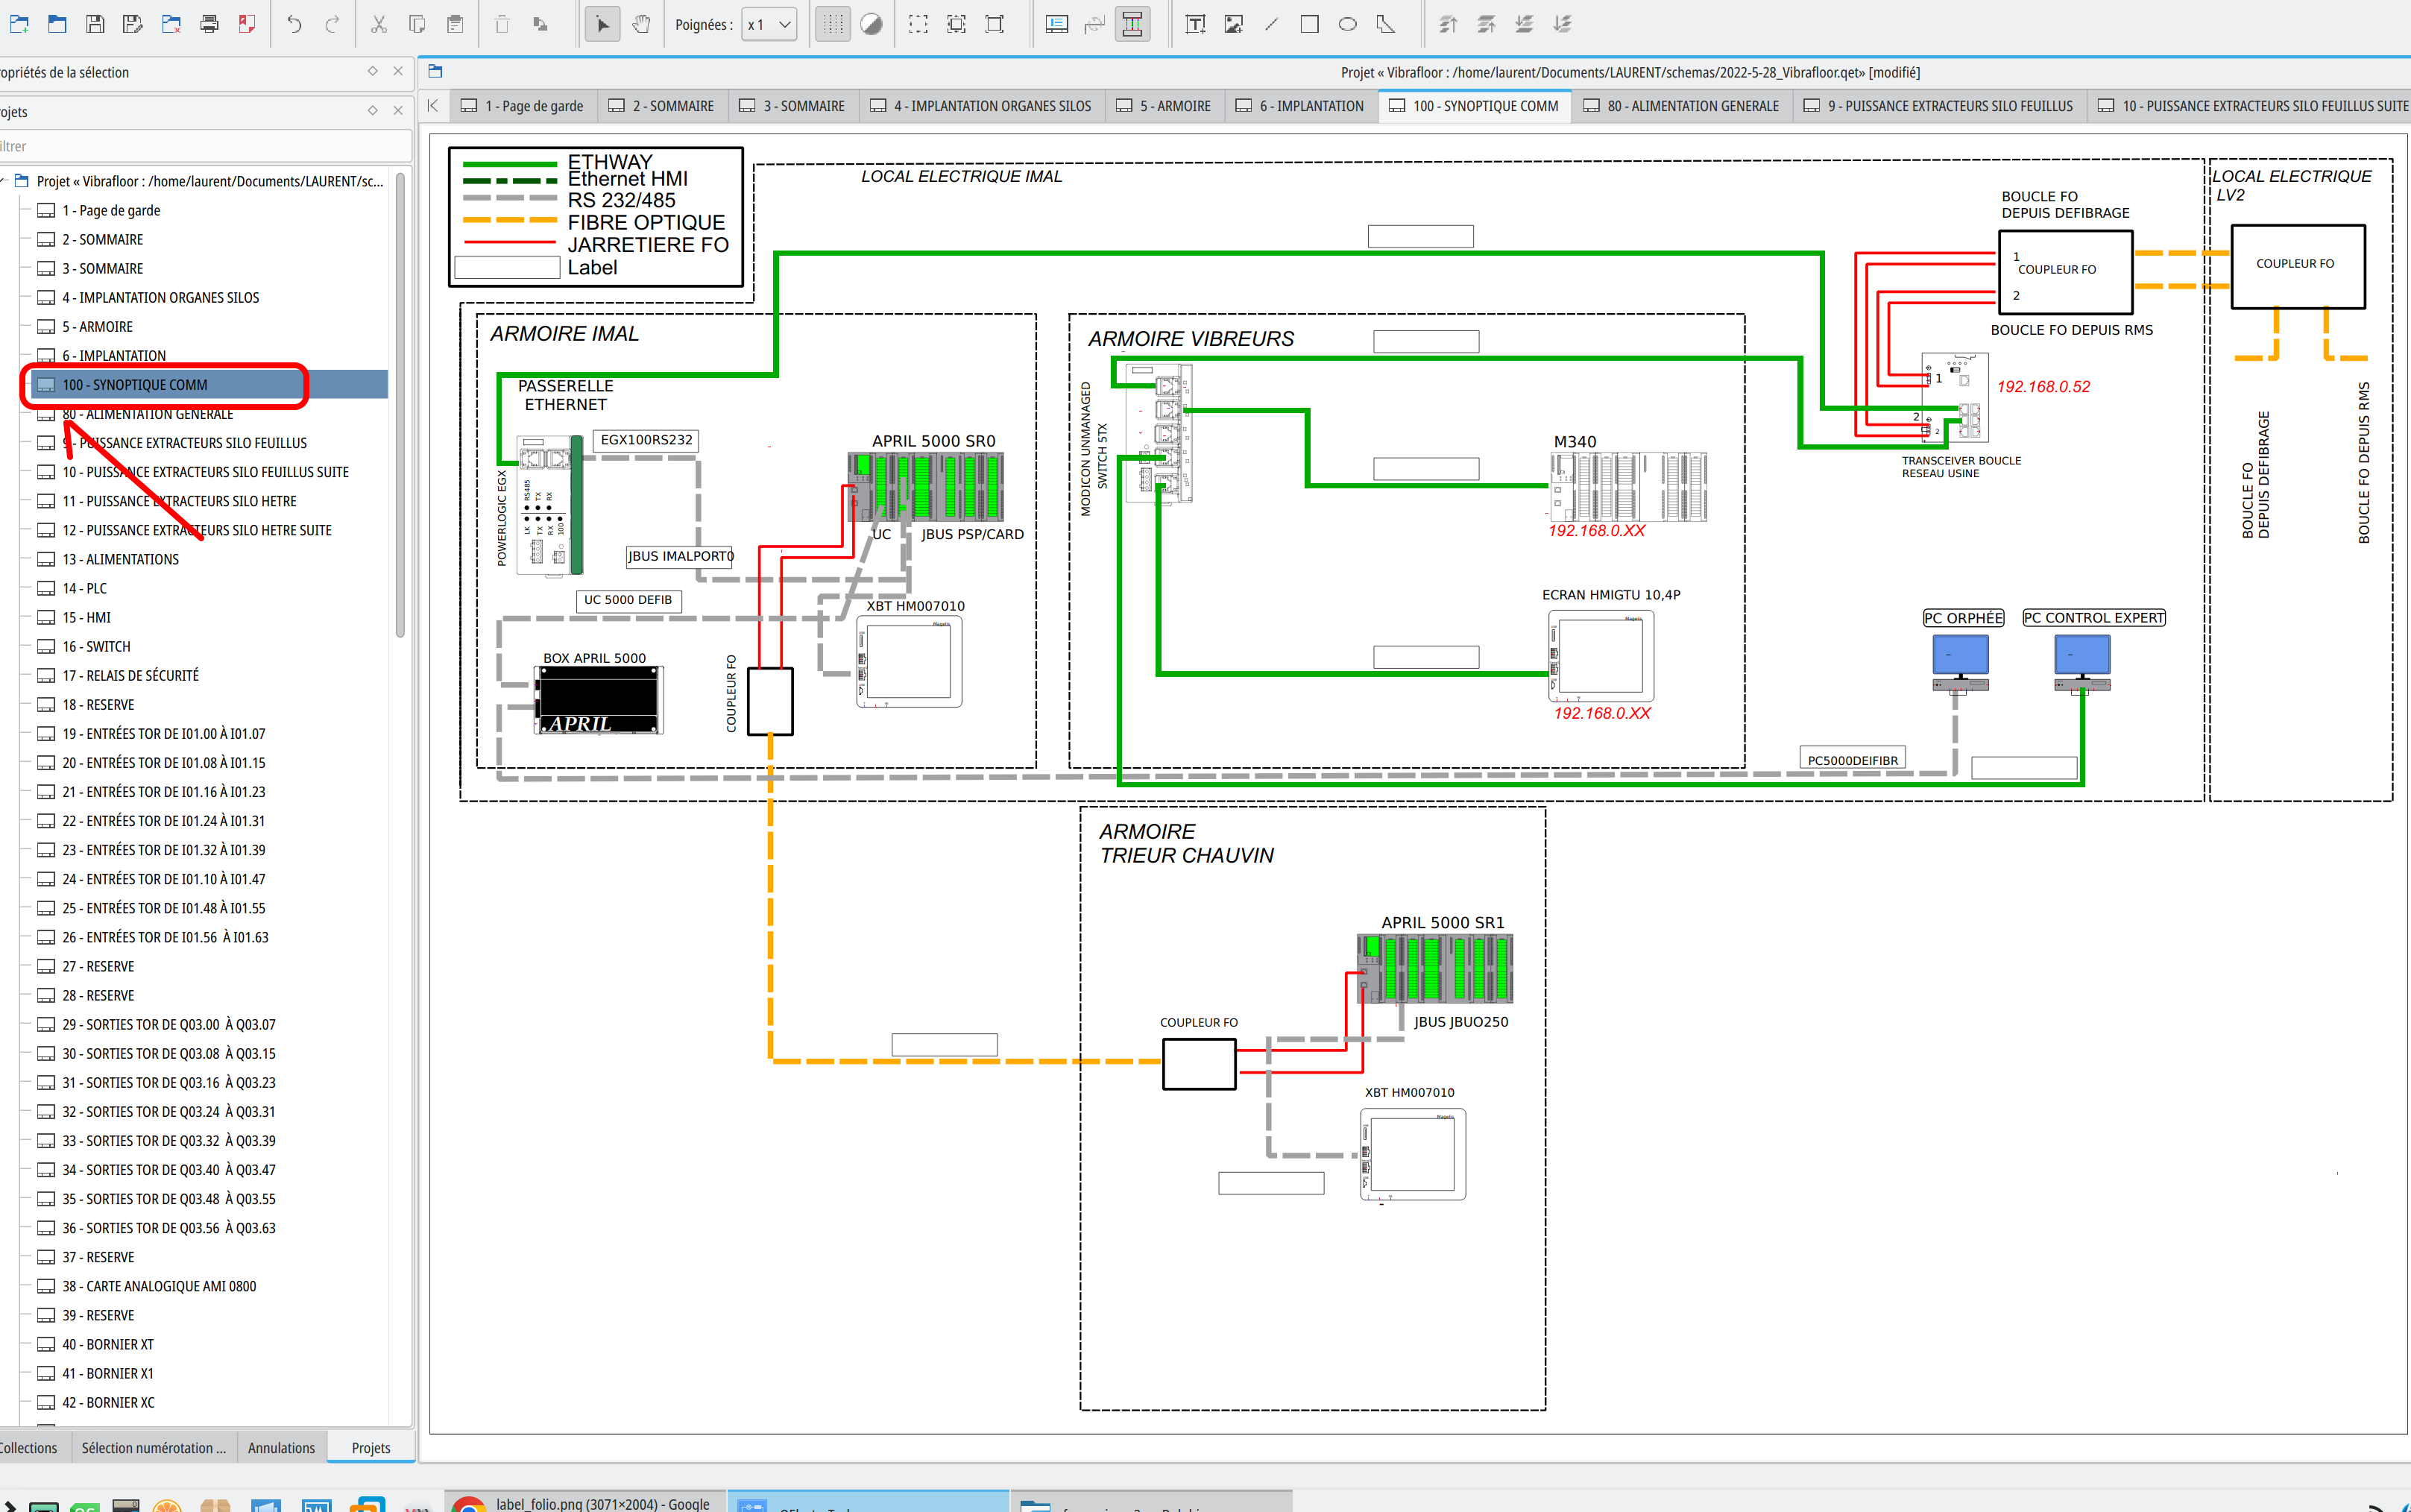
Task: Toggle the grid display button
Action: tap(832, 24)
